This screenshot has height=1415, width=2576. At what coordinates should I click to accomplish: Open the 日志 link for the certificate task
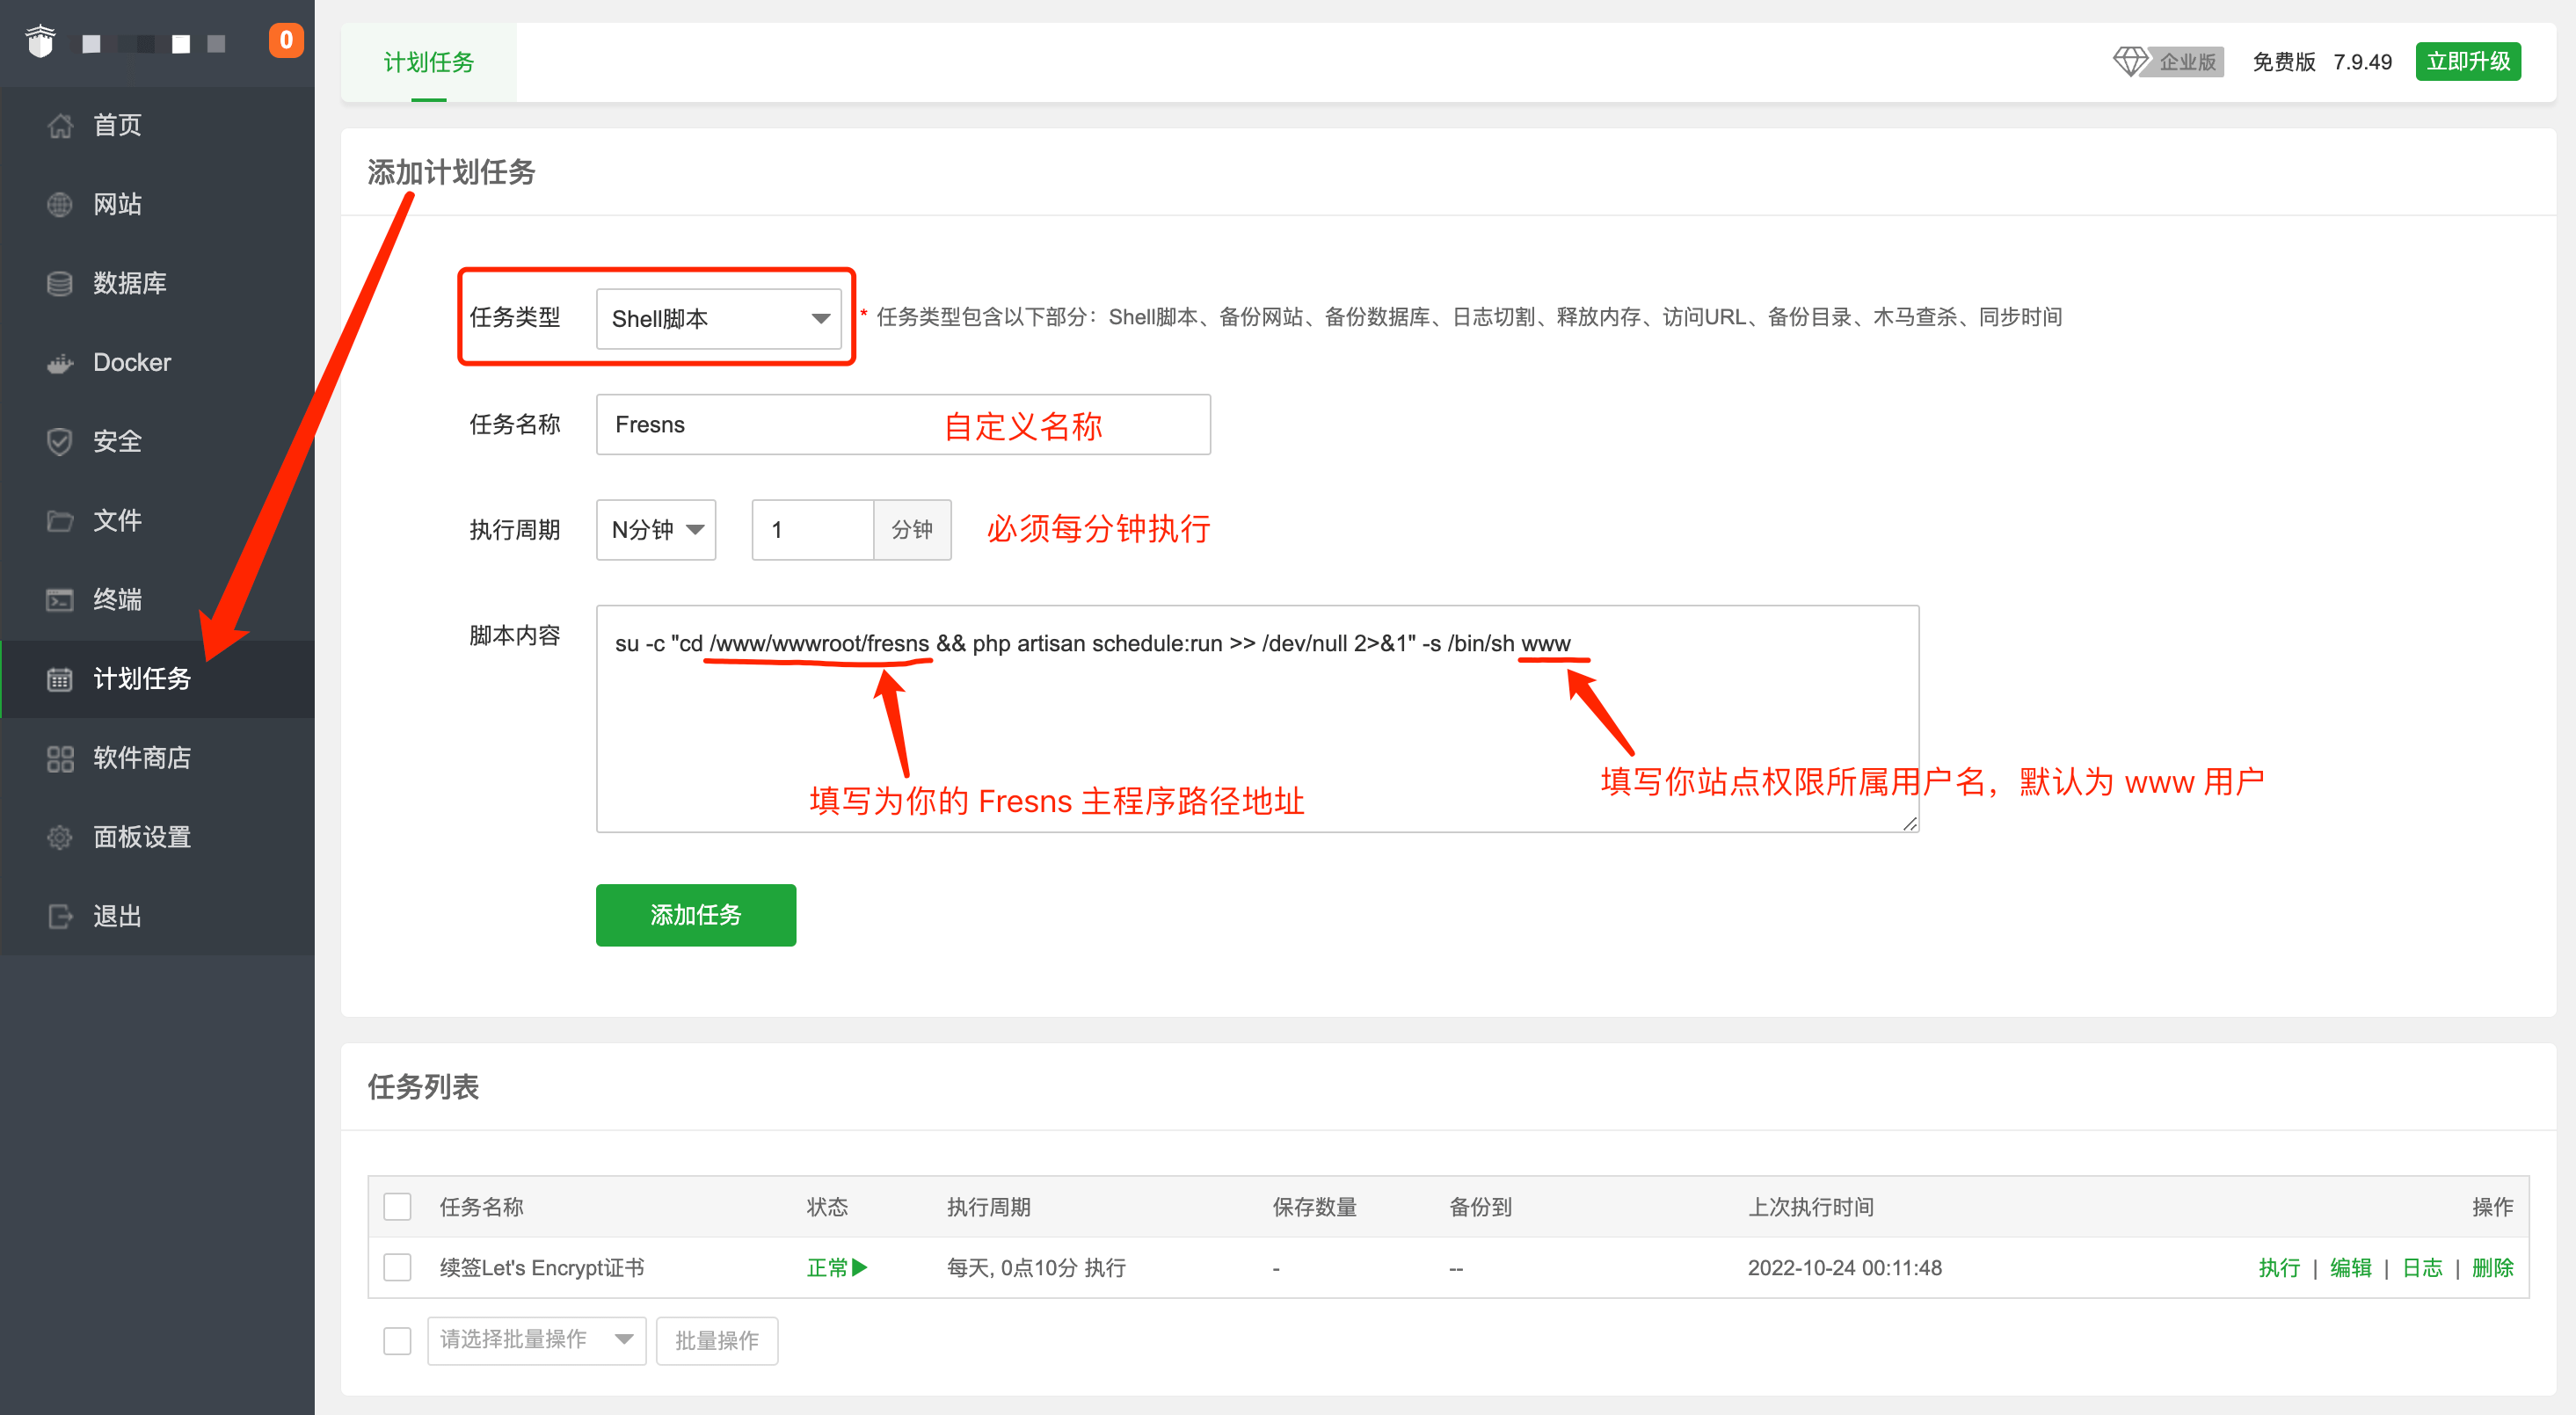pyautogui.click(x=2422, y=1267)
